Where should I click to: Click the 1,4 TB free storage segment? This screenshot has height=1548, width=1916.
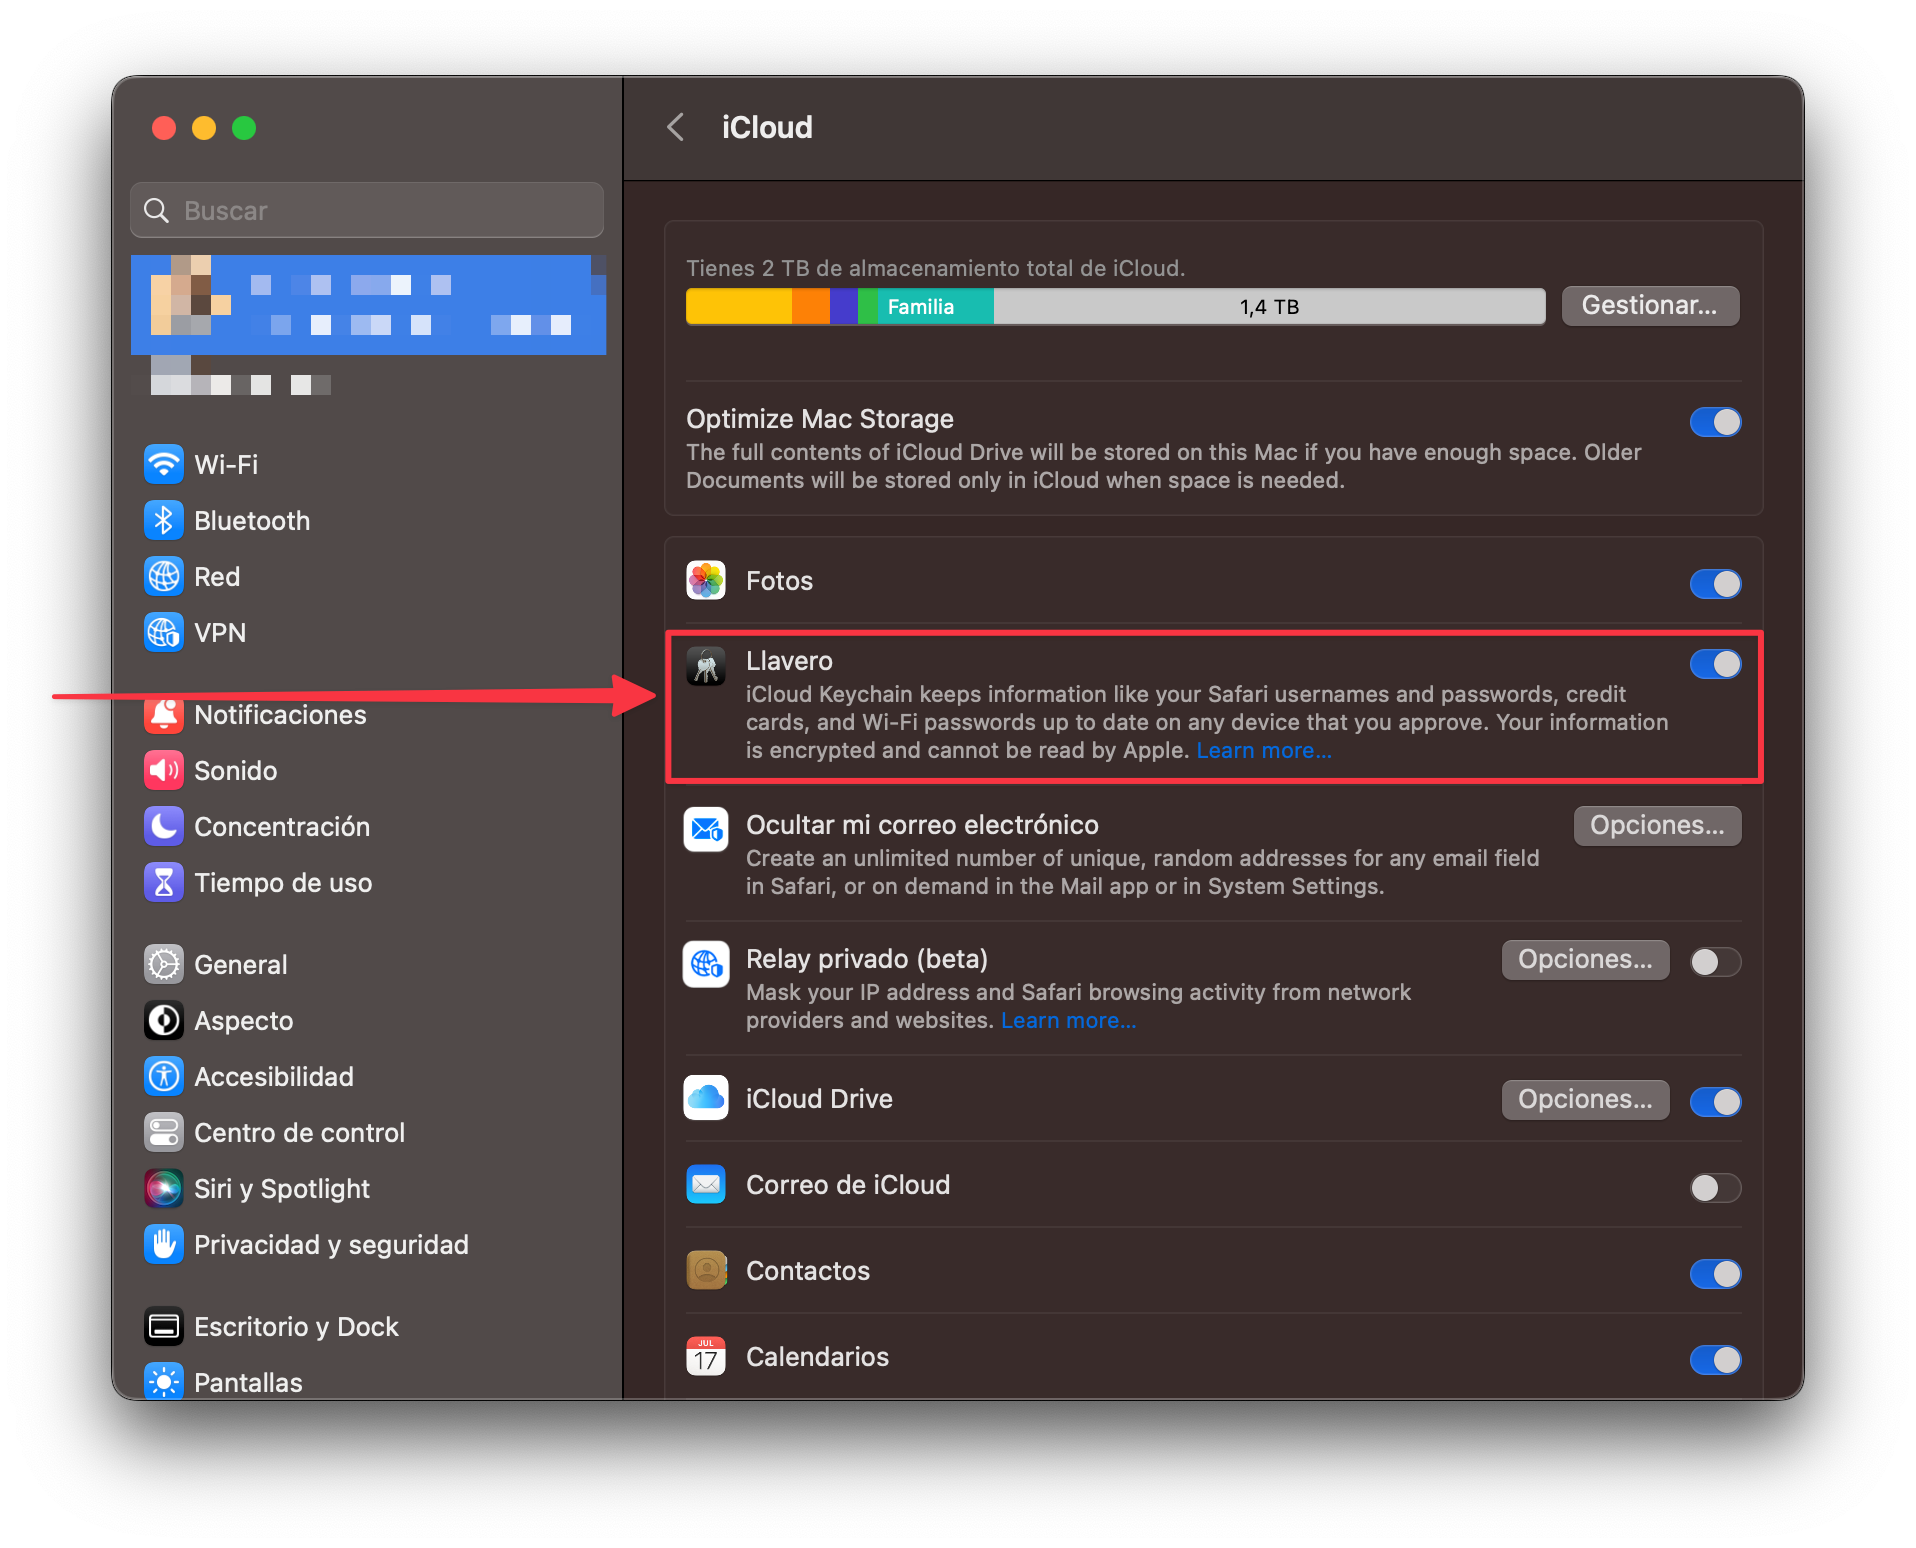click(1270, 306)
